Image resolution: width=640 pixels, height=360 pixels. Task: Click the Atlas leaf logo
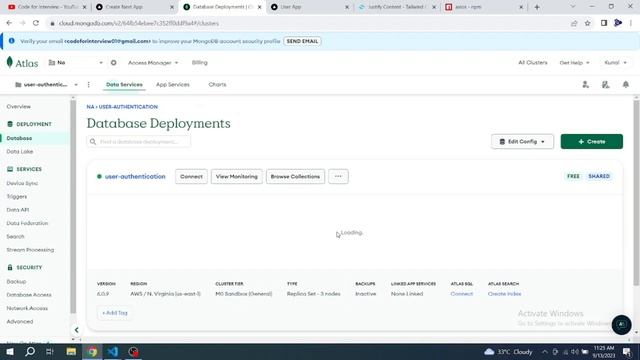[x=10, y=62]
